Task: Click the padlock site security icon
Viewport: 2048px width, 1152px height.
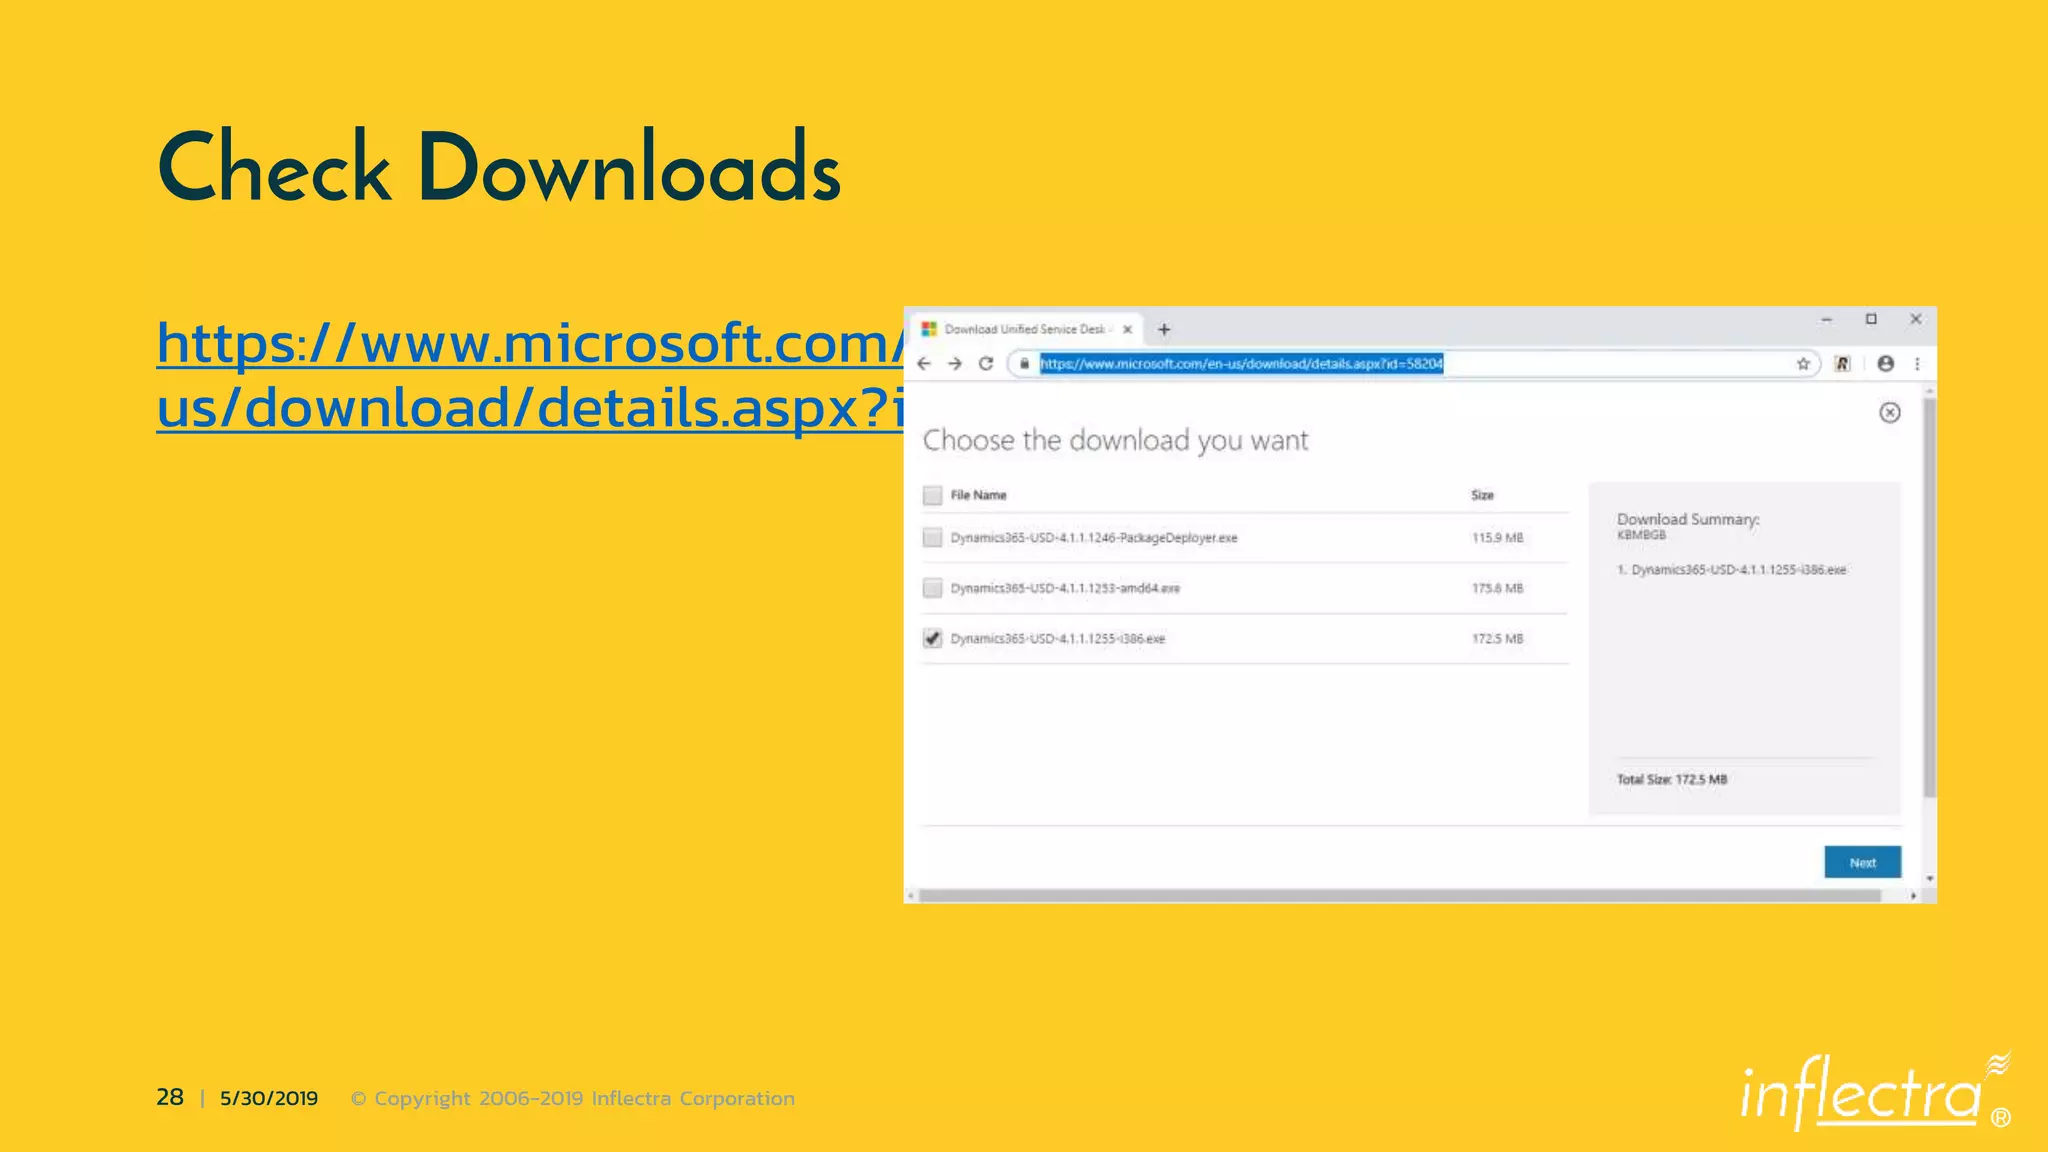Action: (1024, 364)
